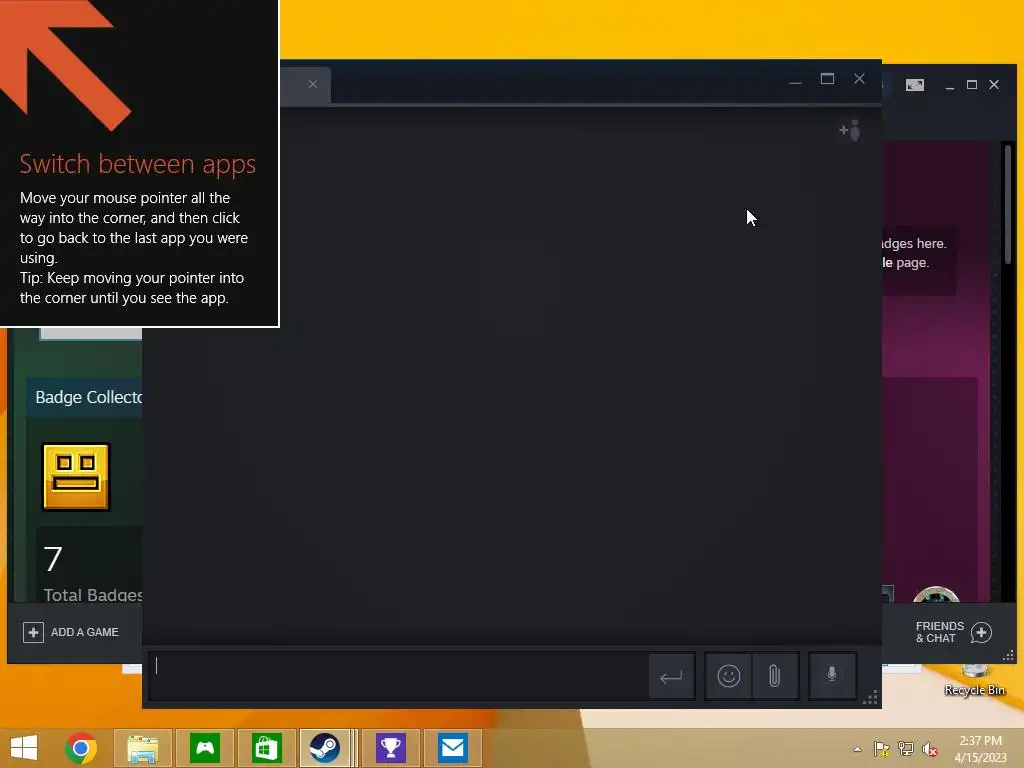
Task: Maximize the Steam chat window
Action: click(827, 79)
